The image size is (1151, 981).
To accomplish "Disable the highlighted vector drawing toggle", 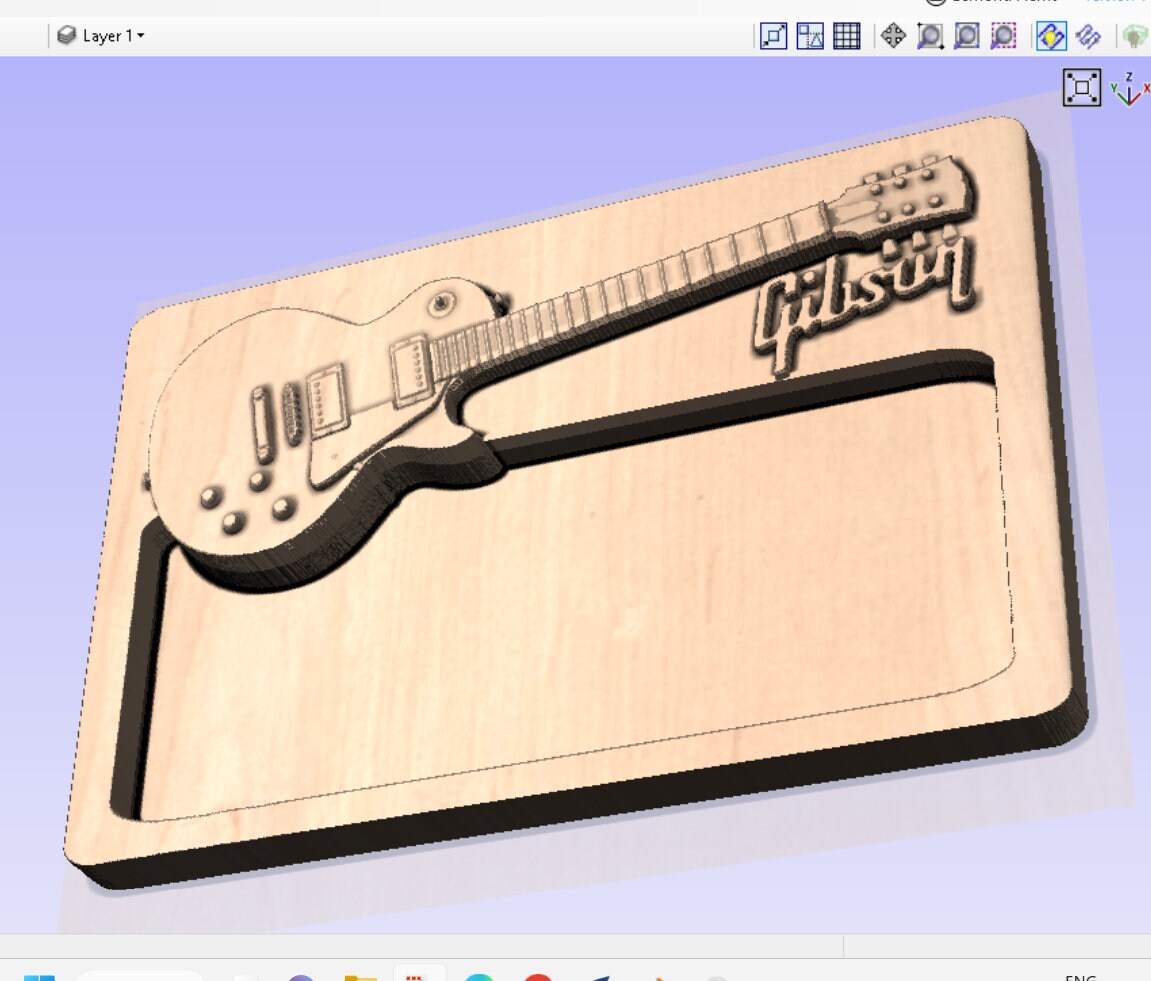I will [1049, 36].
